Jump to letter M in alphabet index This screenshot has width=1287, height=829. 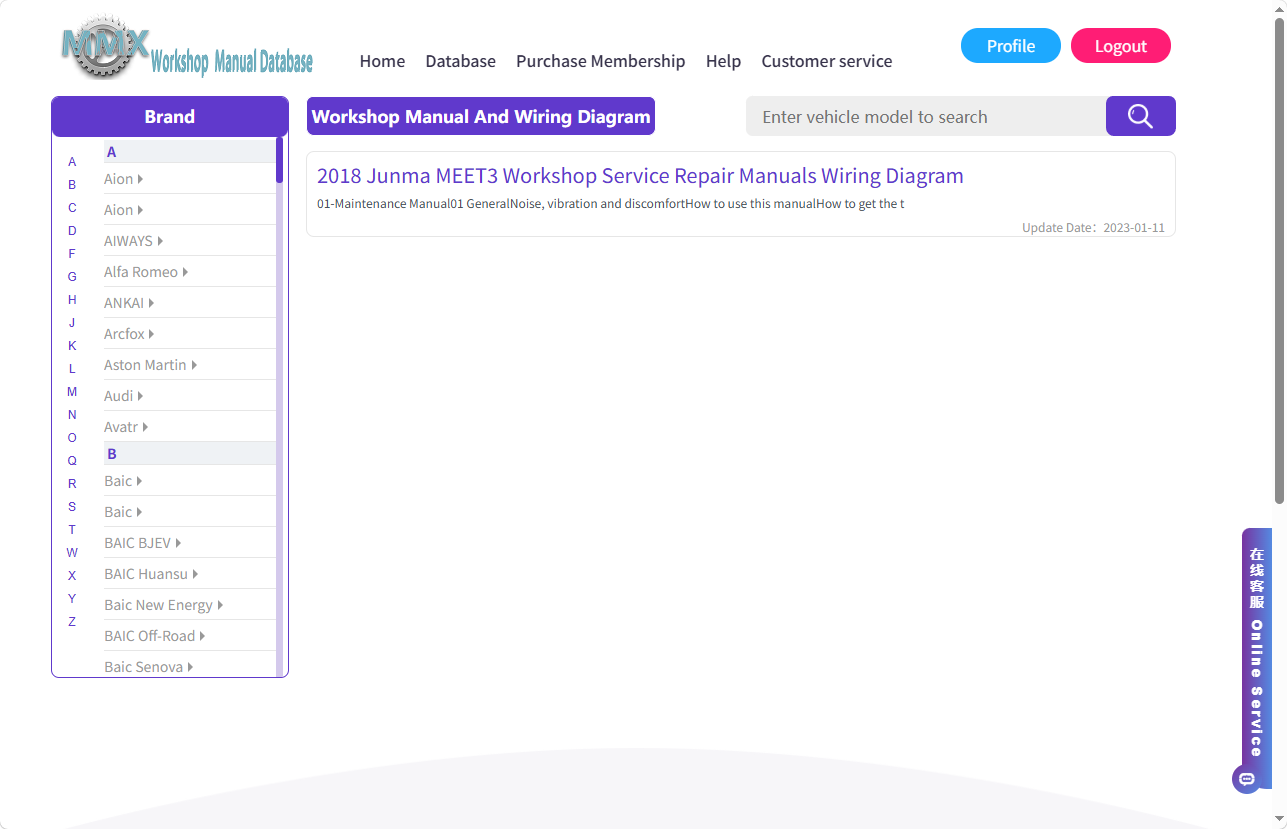72,392
